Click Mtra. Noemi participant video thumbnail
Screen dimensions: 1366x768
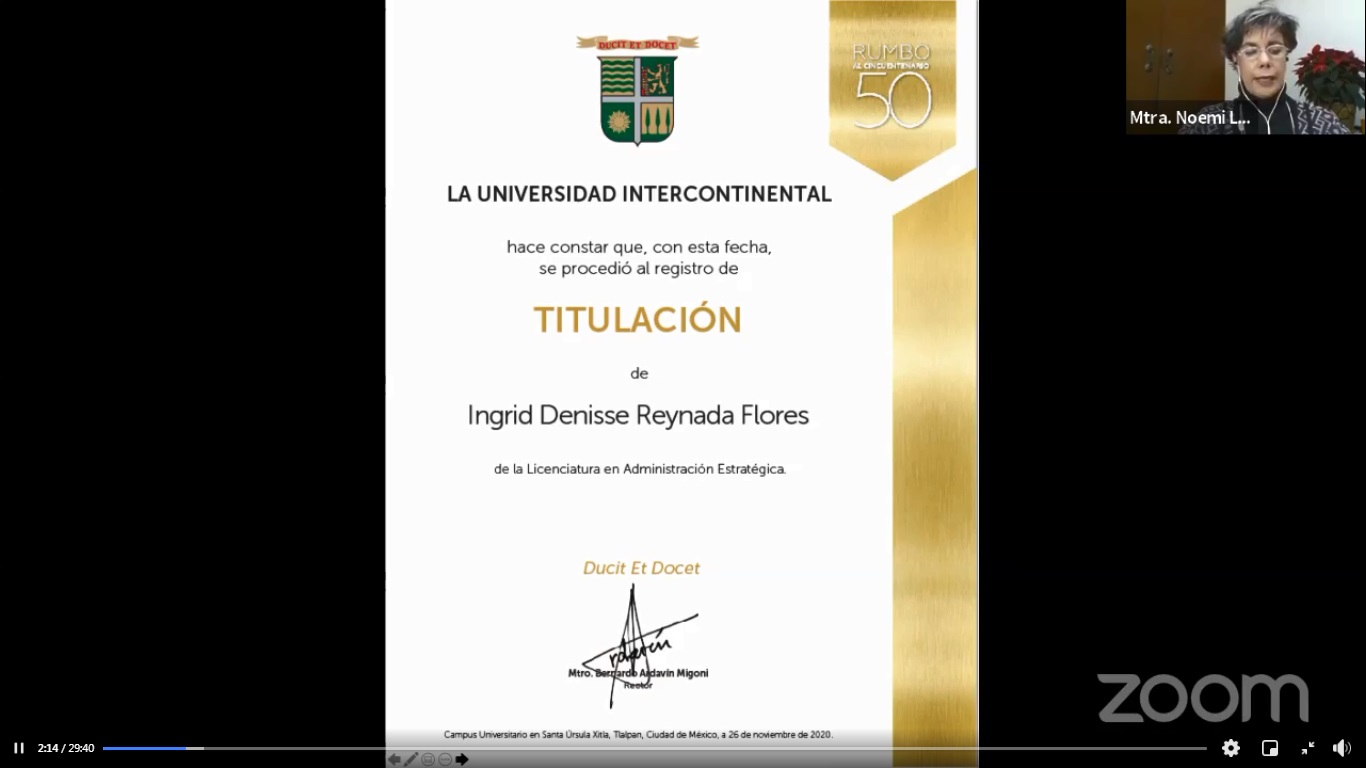[x=1245, y=67]
